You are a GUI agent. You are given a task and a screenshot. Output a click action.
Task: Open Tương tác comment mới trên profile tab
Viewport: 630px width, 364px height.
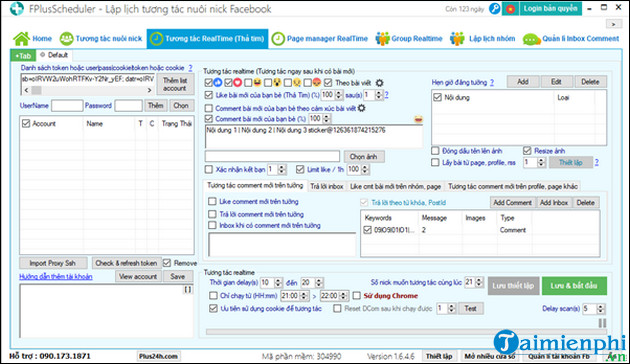click(513, 186)
